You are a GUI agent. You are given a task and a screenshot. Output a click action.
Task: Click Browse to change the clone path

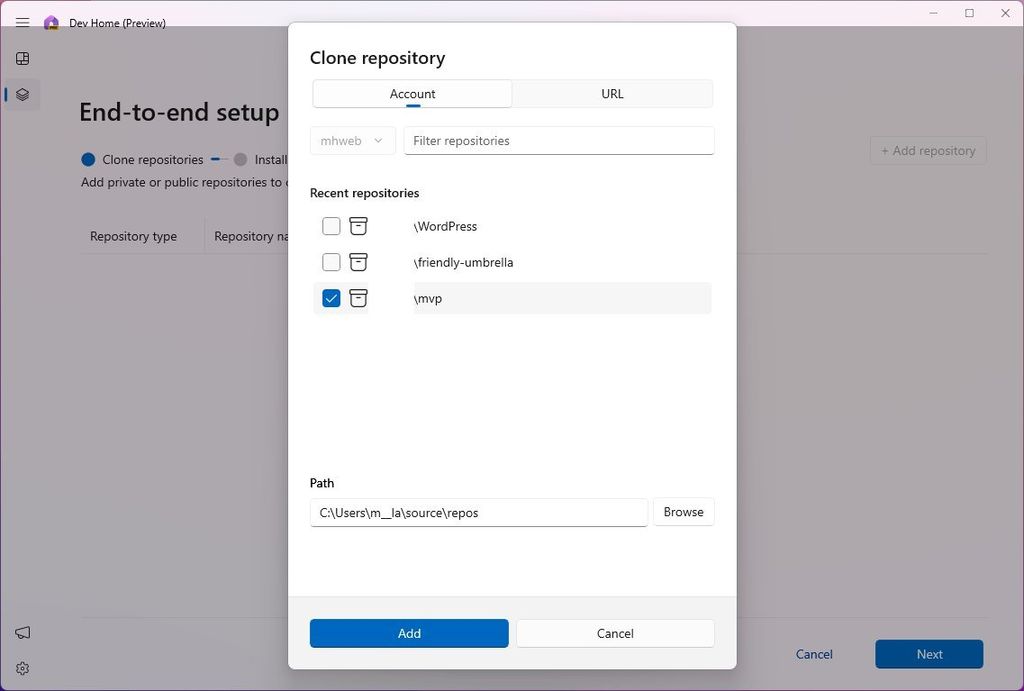tap(683, 511)
